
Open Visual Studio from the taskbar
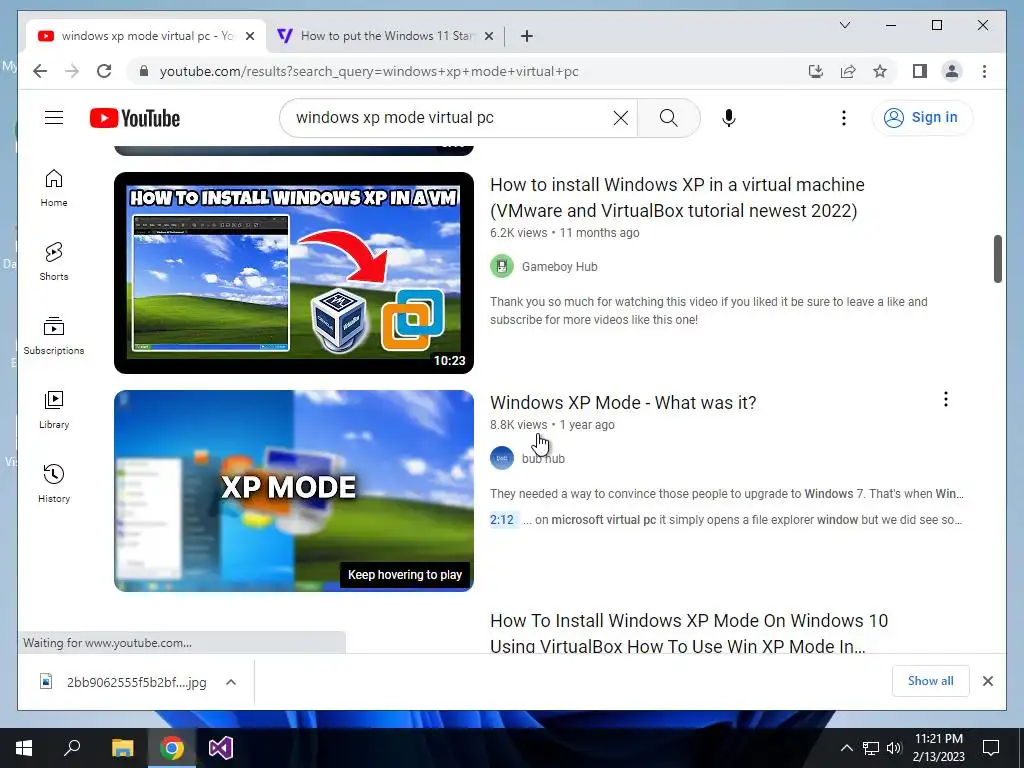(221, 748)
